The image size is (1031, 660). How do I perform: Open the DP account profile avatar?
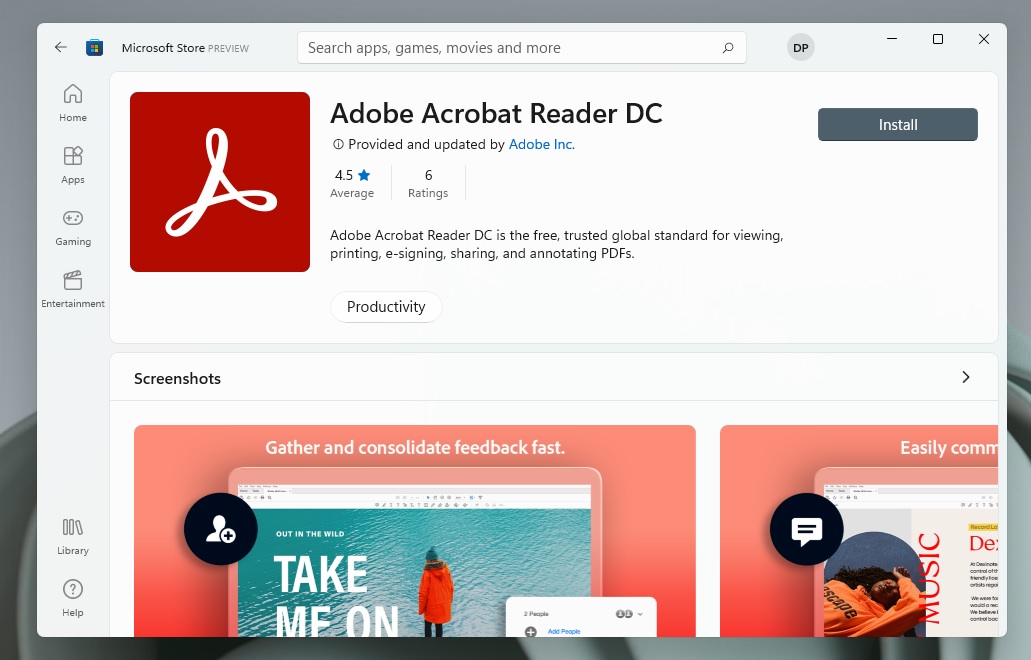[x=800, y=47]
